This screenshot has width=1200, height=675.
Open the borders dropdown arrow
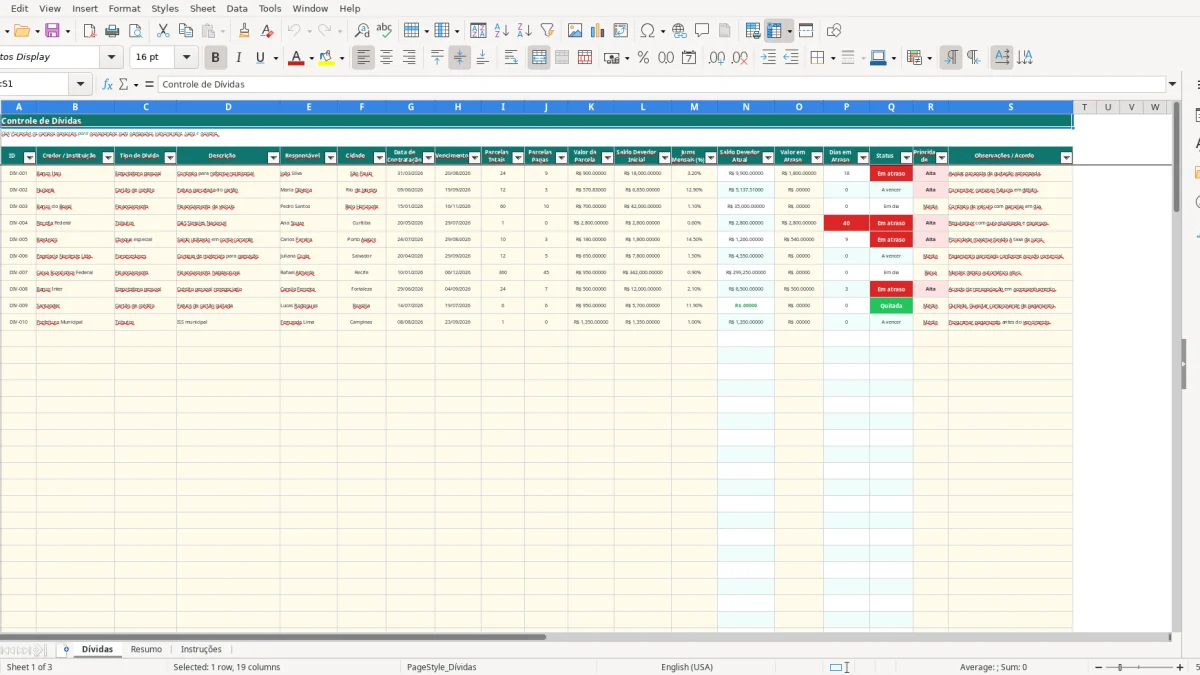click(x=832, y=58)
